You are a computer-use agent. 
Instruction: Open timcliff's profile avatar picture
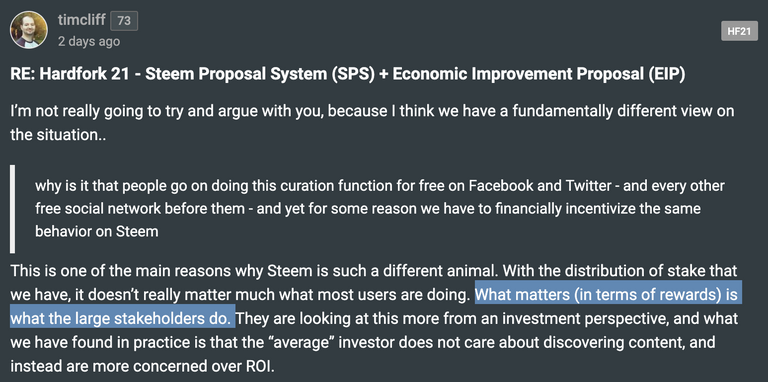(29, 30)
